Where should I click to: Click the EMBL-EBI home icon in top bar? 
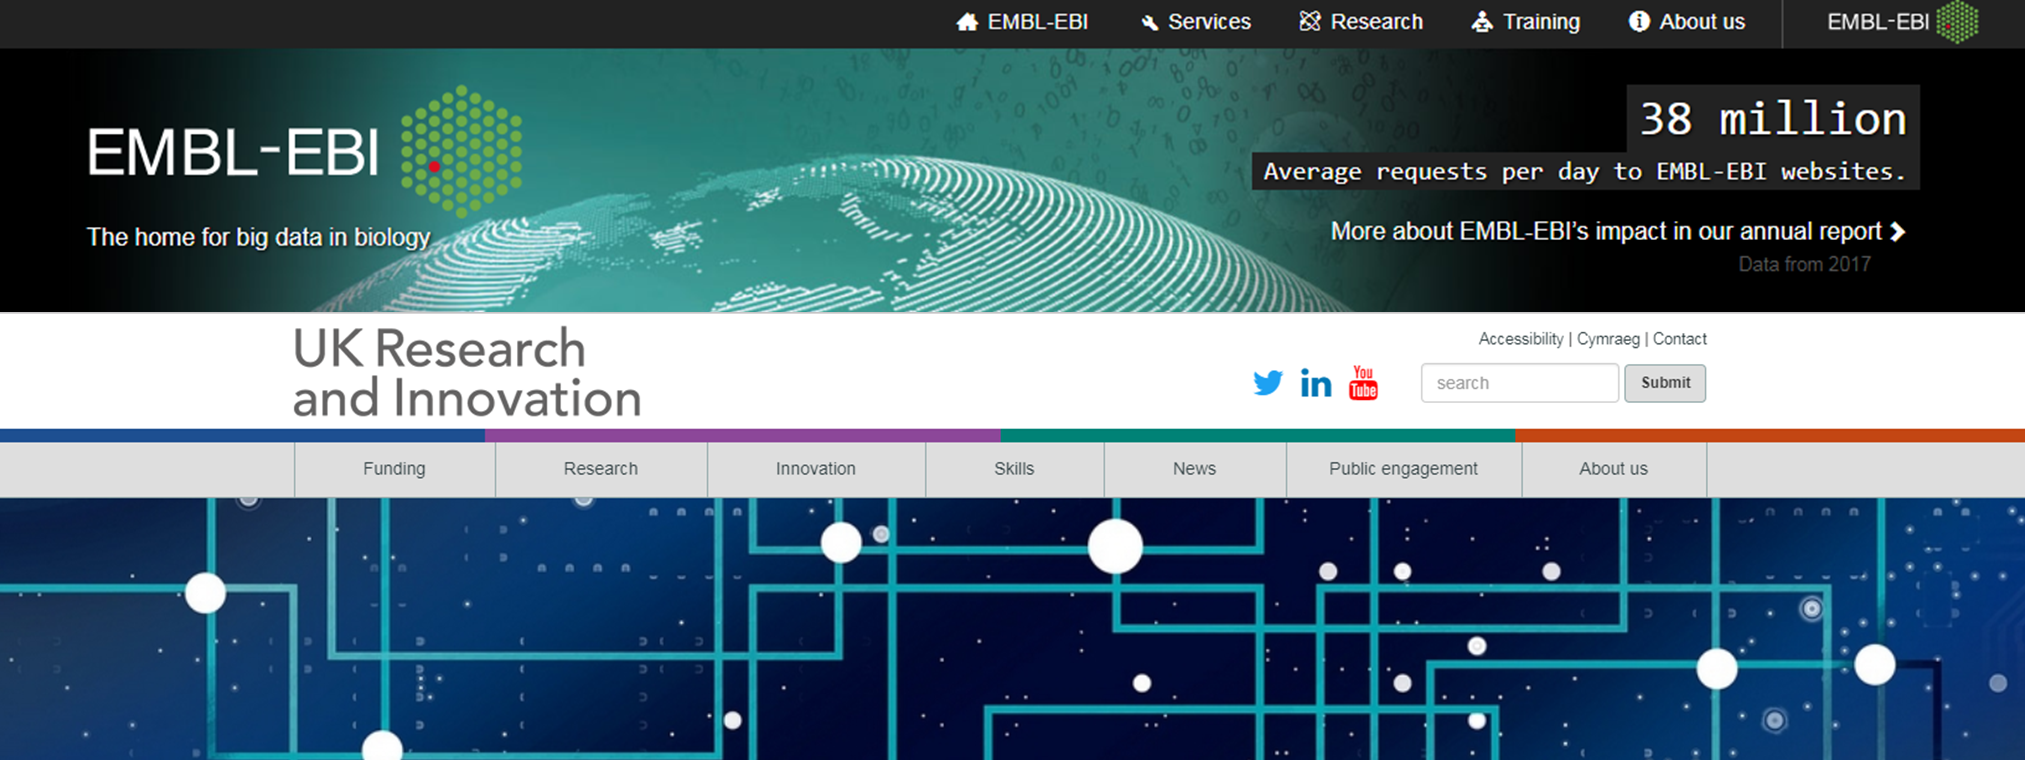(x=967, y=22)
